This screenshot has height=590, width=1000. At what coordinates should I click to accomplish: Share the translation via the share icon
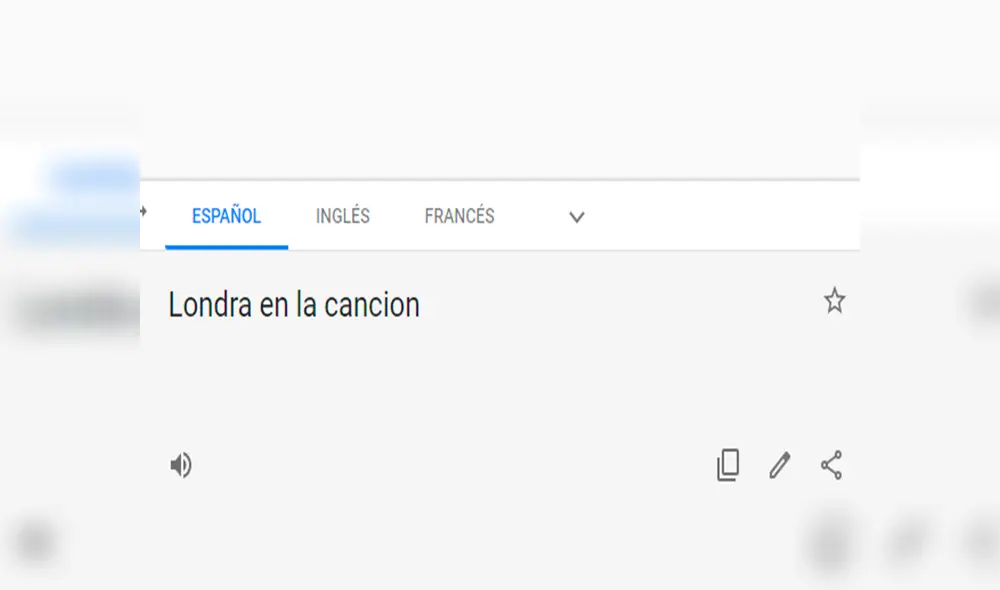pos(831,465)
